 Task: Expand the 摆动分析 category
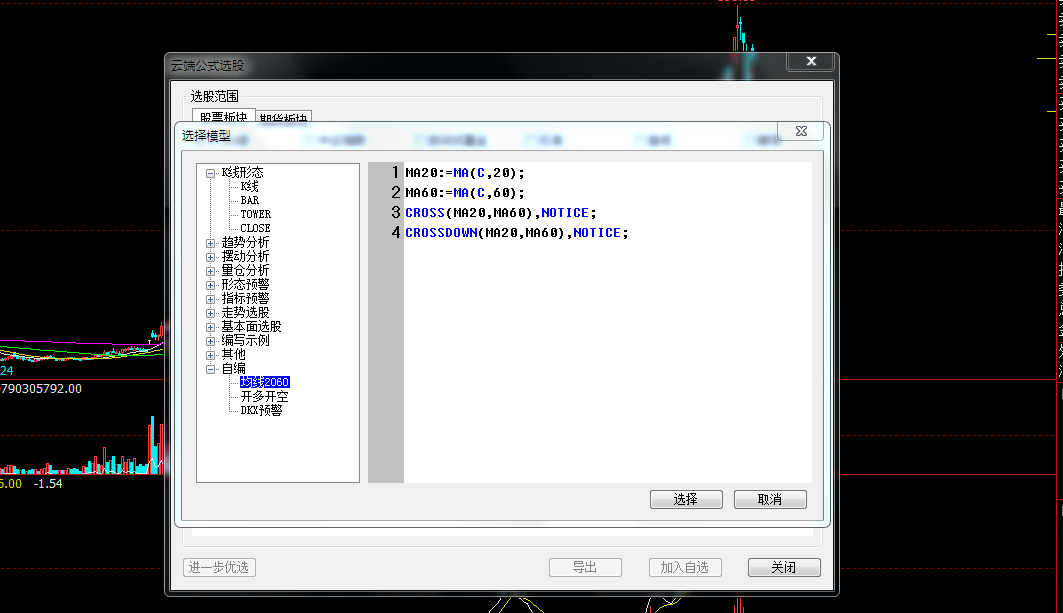[x=211, y=257]
